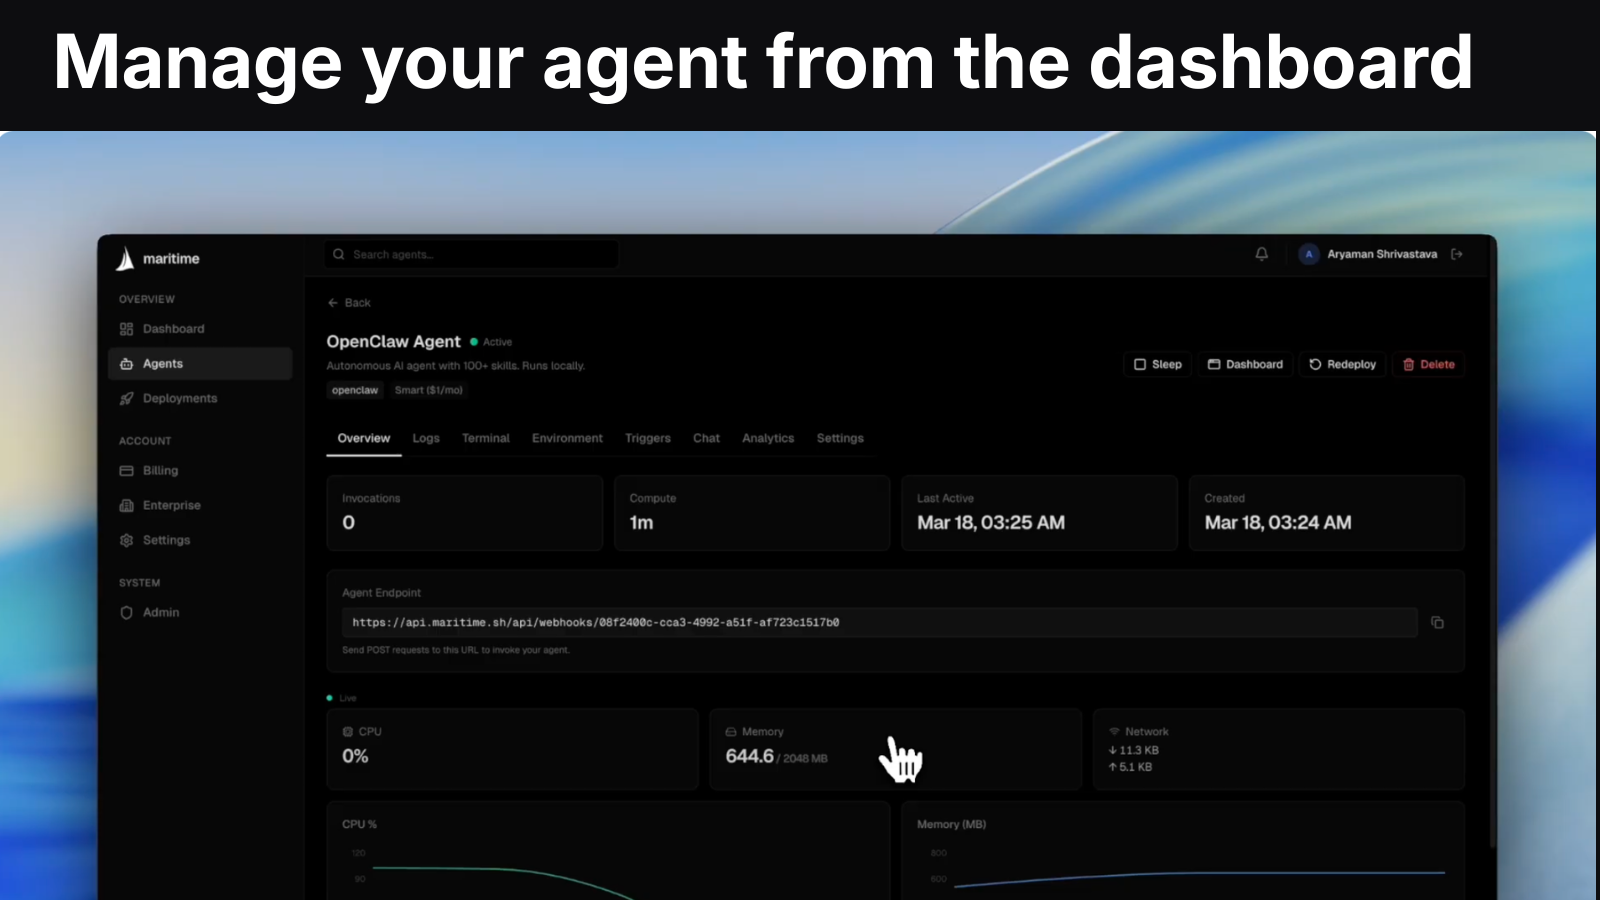Delete the OpenClaw Agent
The image size is (1600, 900).
1429,364
